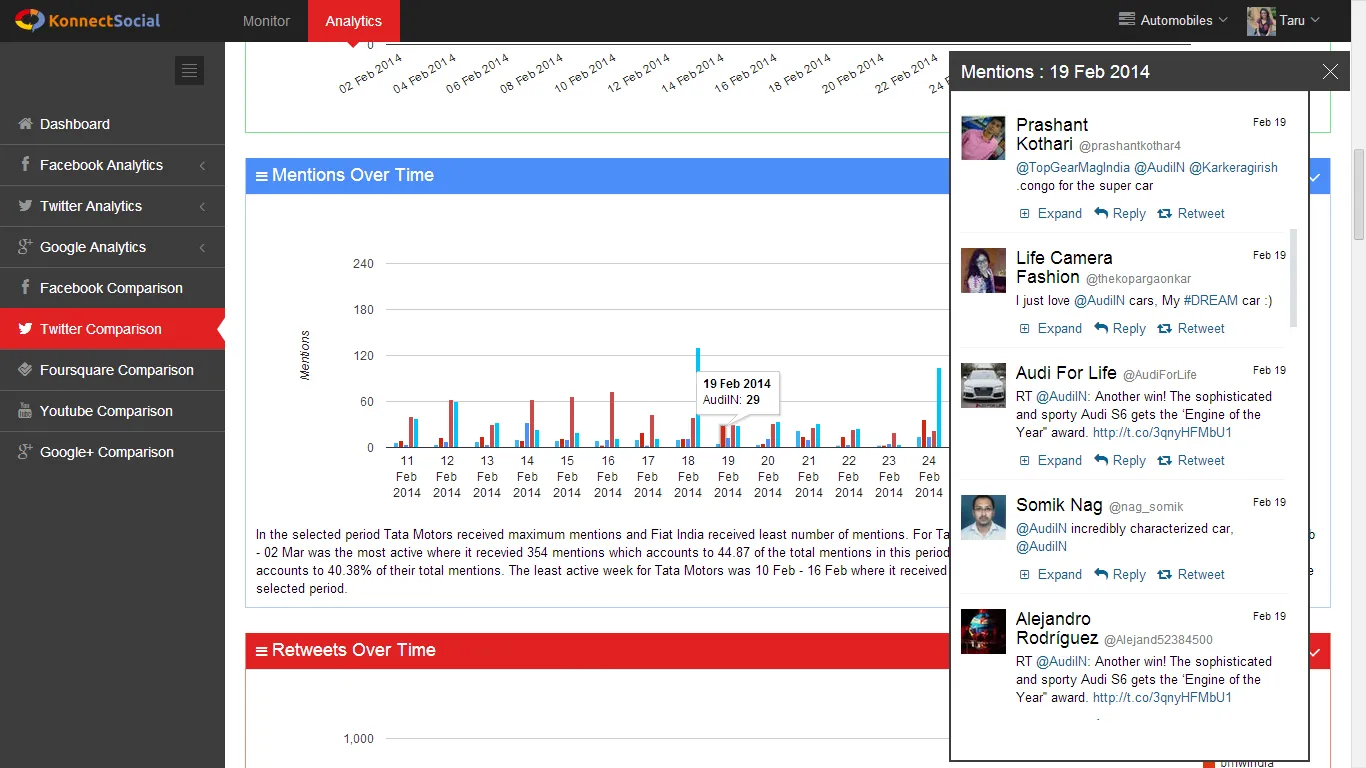This screenshot has width=1366, height=768.
Task: Click the Twitter Comparison bird icon
Action: (25, 329)
